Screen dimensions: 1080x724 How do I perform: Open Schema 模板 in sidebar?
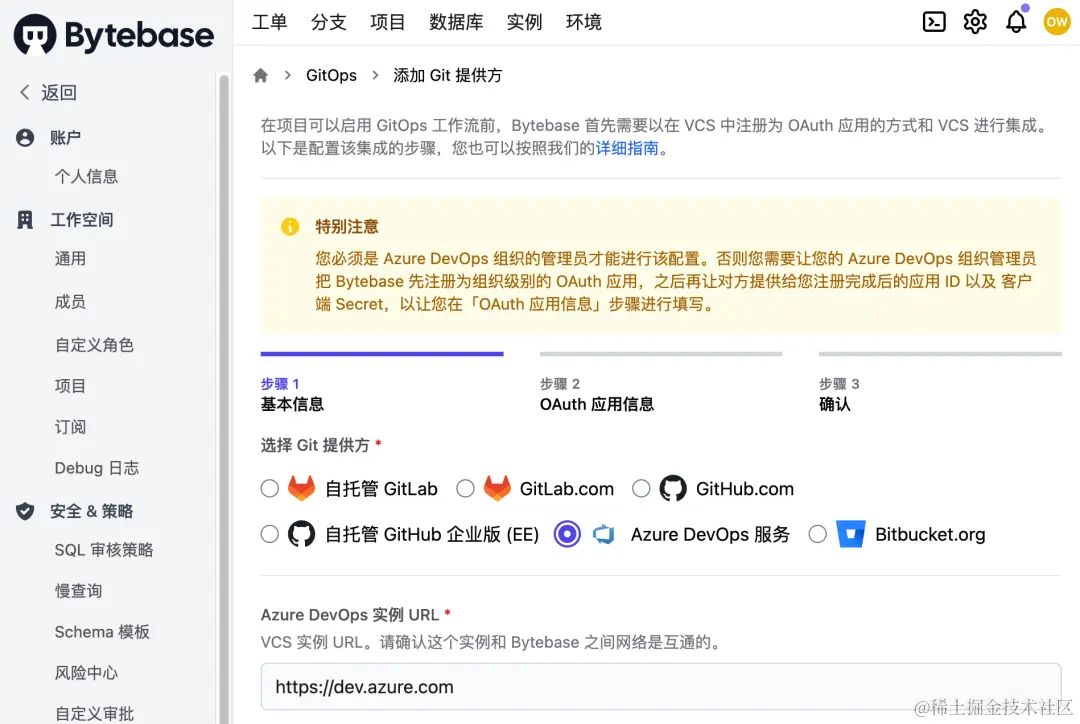pos(102,632)
